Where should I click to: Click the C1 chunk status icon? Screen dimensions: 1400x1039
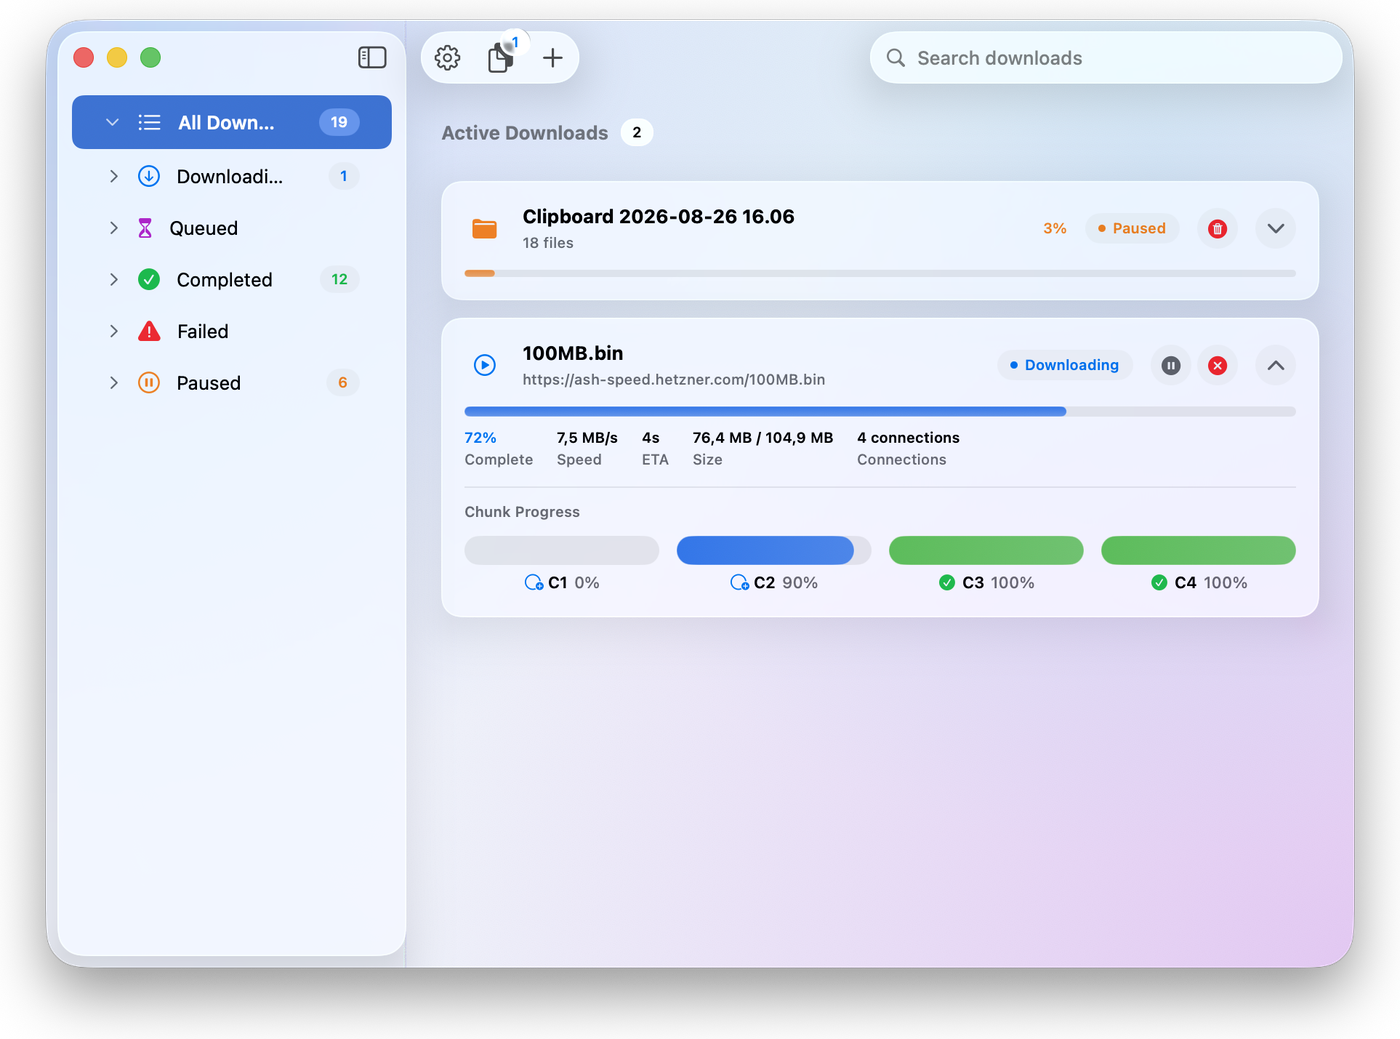534,583
